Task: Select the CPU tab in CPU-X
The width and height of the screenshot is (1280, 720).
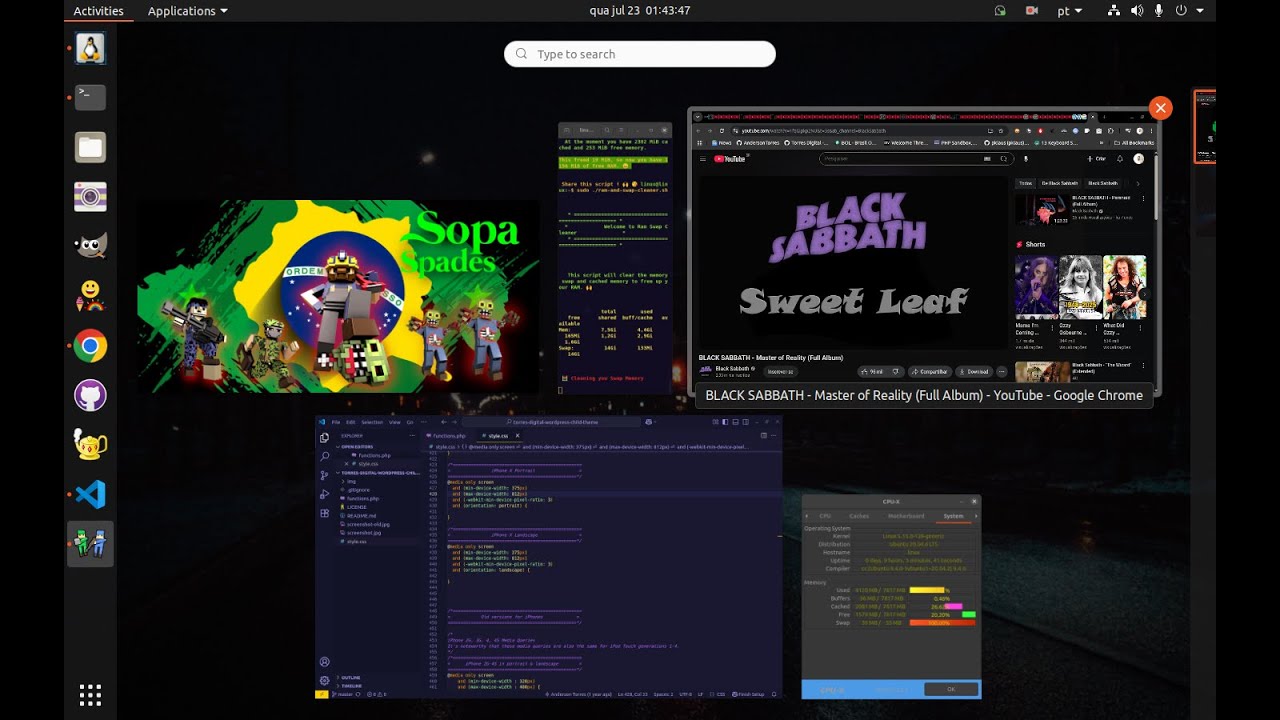Action: pyautogui.click(x=825, y=516)
